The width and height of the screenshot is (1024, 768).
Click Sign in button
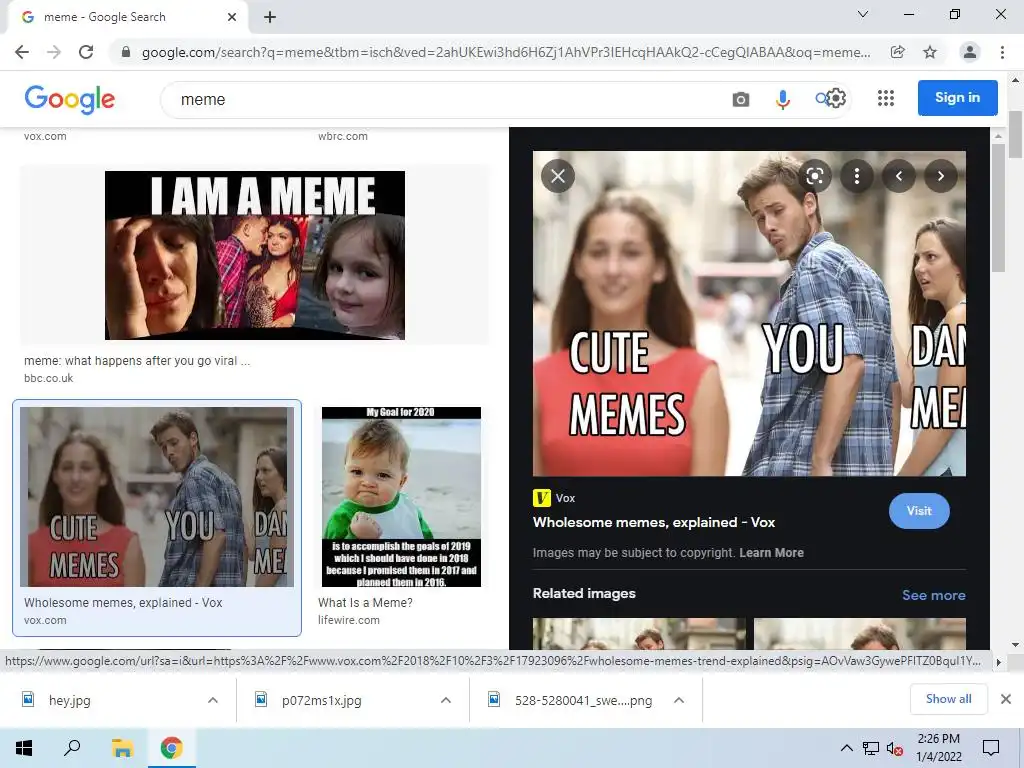[957, 98]
